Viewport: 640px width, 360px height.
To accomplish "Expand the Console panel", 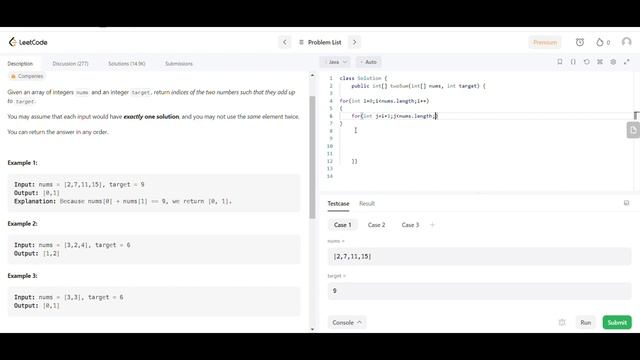I will click(347, 322).
